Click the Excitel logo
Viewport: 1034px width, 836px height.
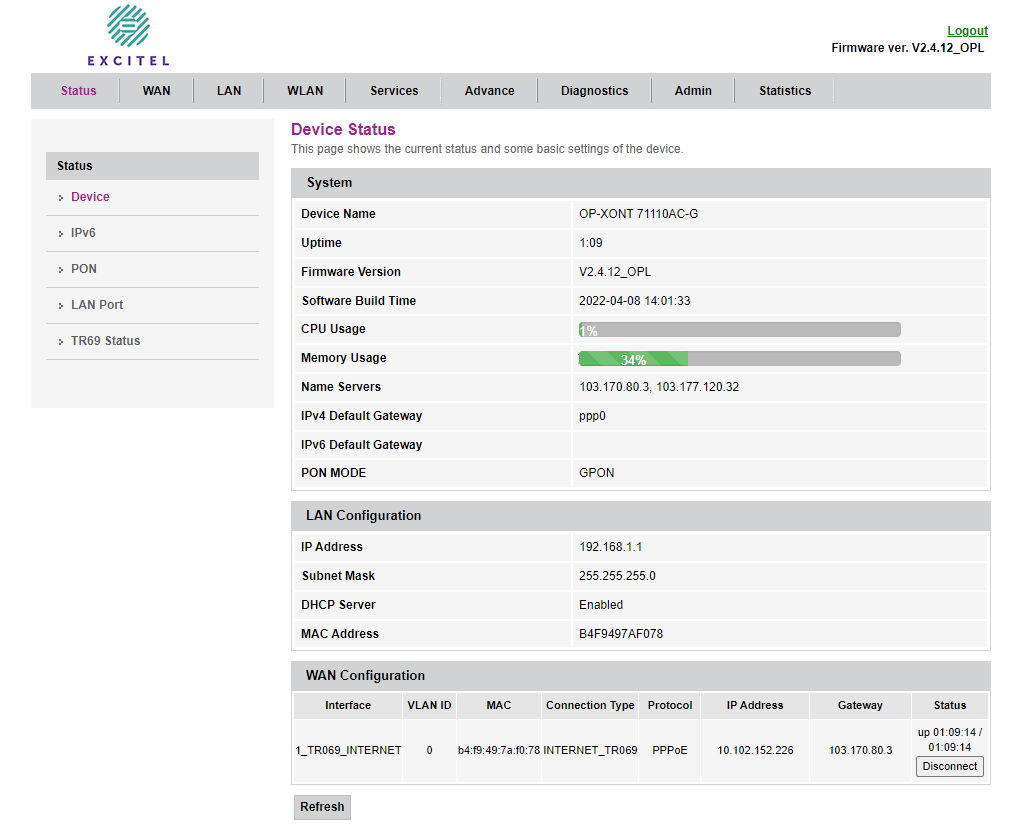pyautogui.click(x=128, y=35)
